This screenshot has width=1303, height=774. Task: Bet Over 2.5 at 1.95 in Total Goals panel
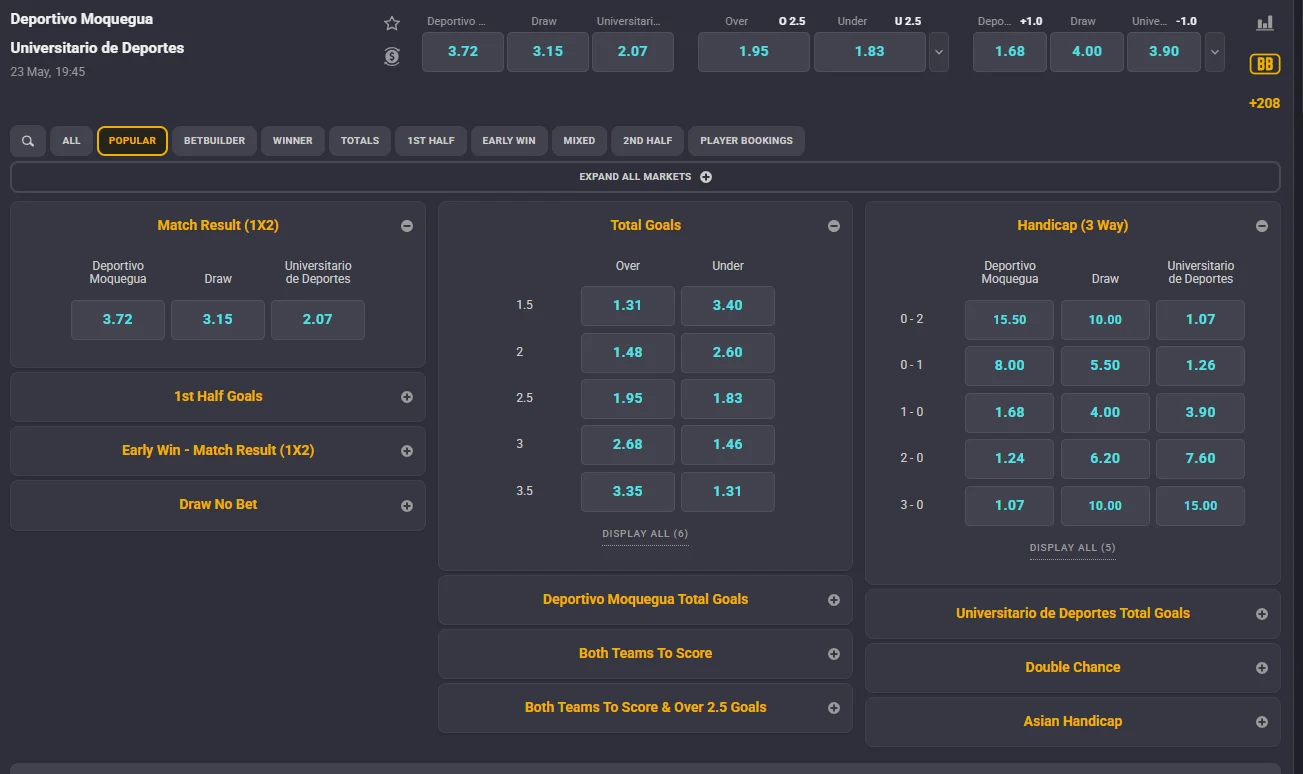click(628, 399)
